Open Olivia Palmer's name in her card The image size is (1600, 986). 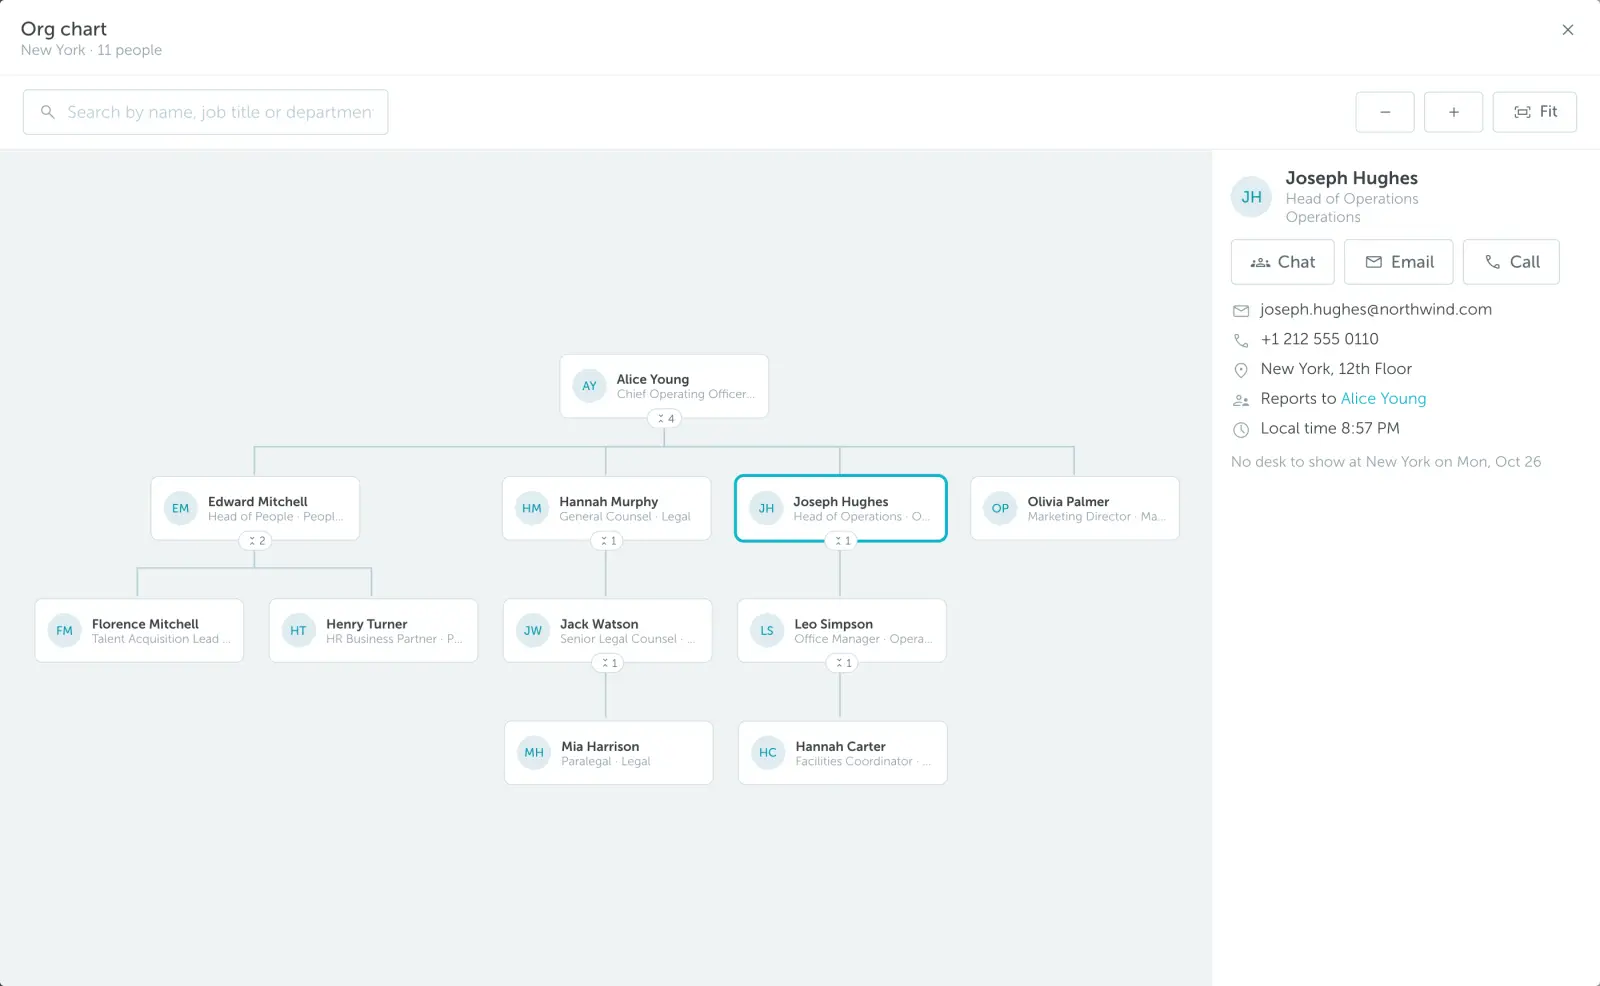click(x=1068, y=501)
